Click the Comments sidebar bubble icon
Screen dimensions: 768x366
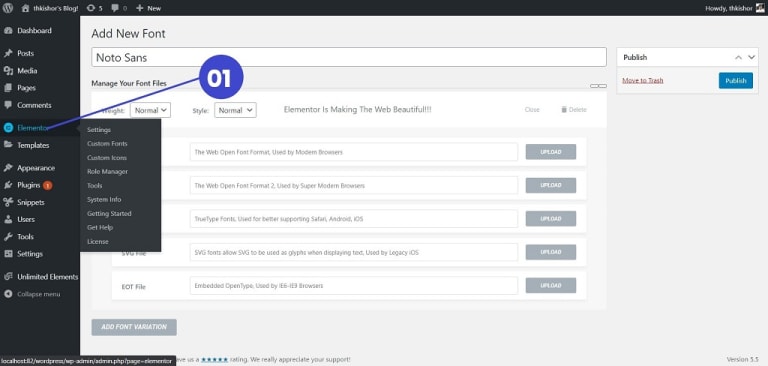[x=8, y=105]
